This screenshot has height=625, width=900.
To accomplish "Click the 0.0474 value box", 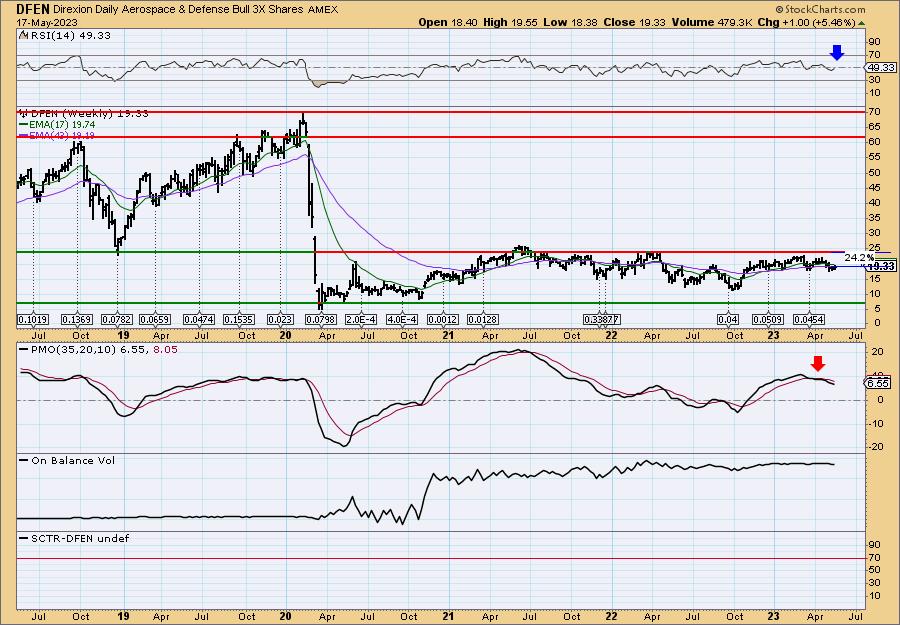I will 199,319.
